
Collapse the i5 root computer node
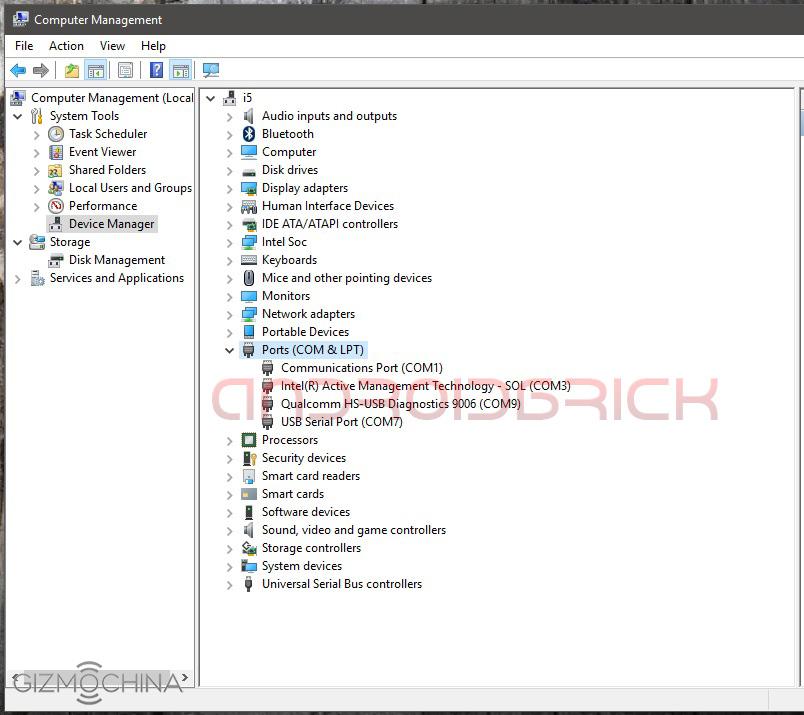[210, 98]
